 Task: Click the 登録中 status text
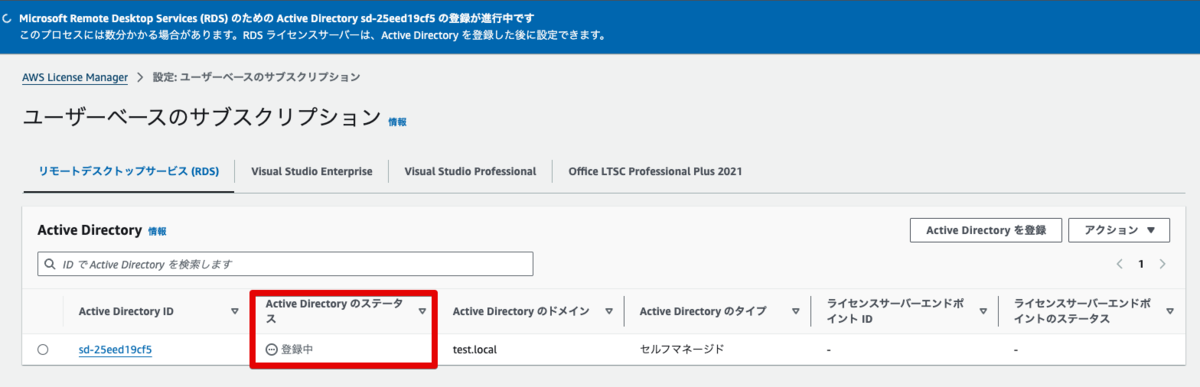297,350
